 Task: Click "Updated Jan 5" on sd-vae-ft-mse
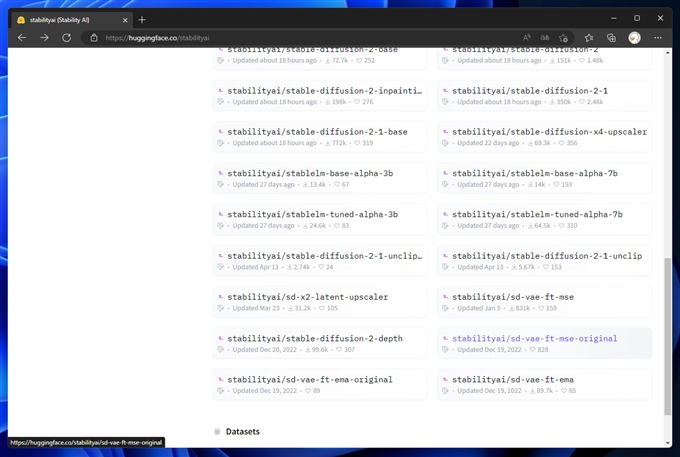478,308
